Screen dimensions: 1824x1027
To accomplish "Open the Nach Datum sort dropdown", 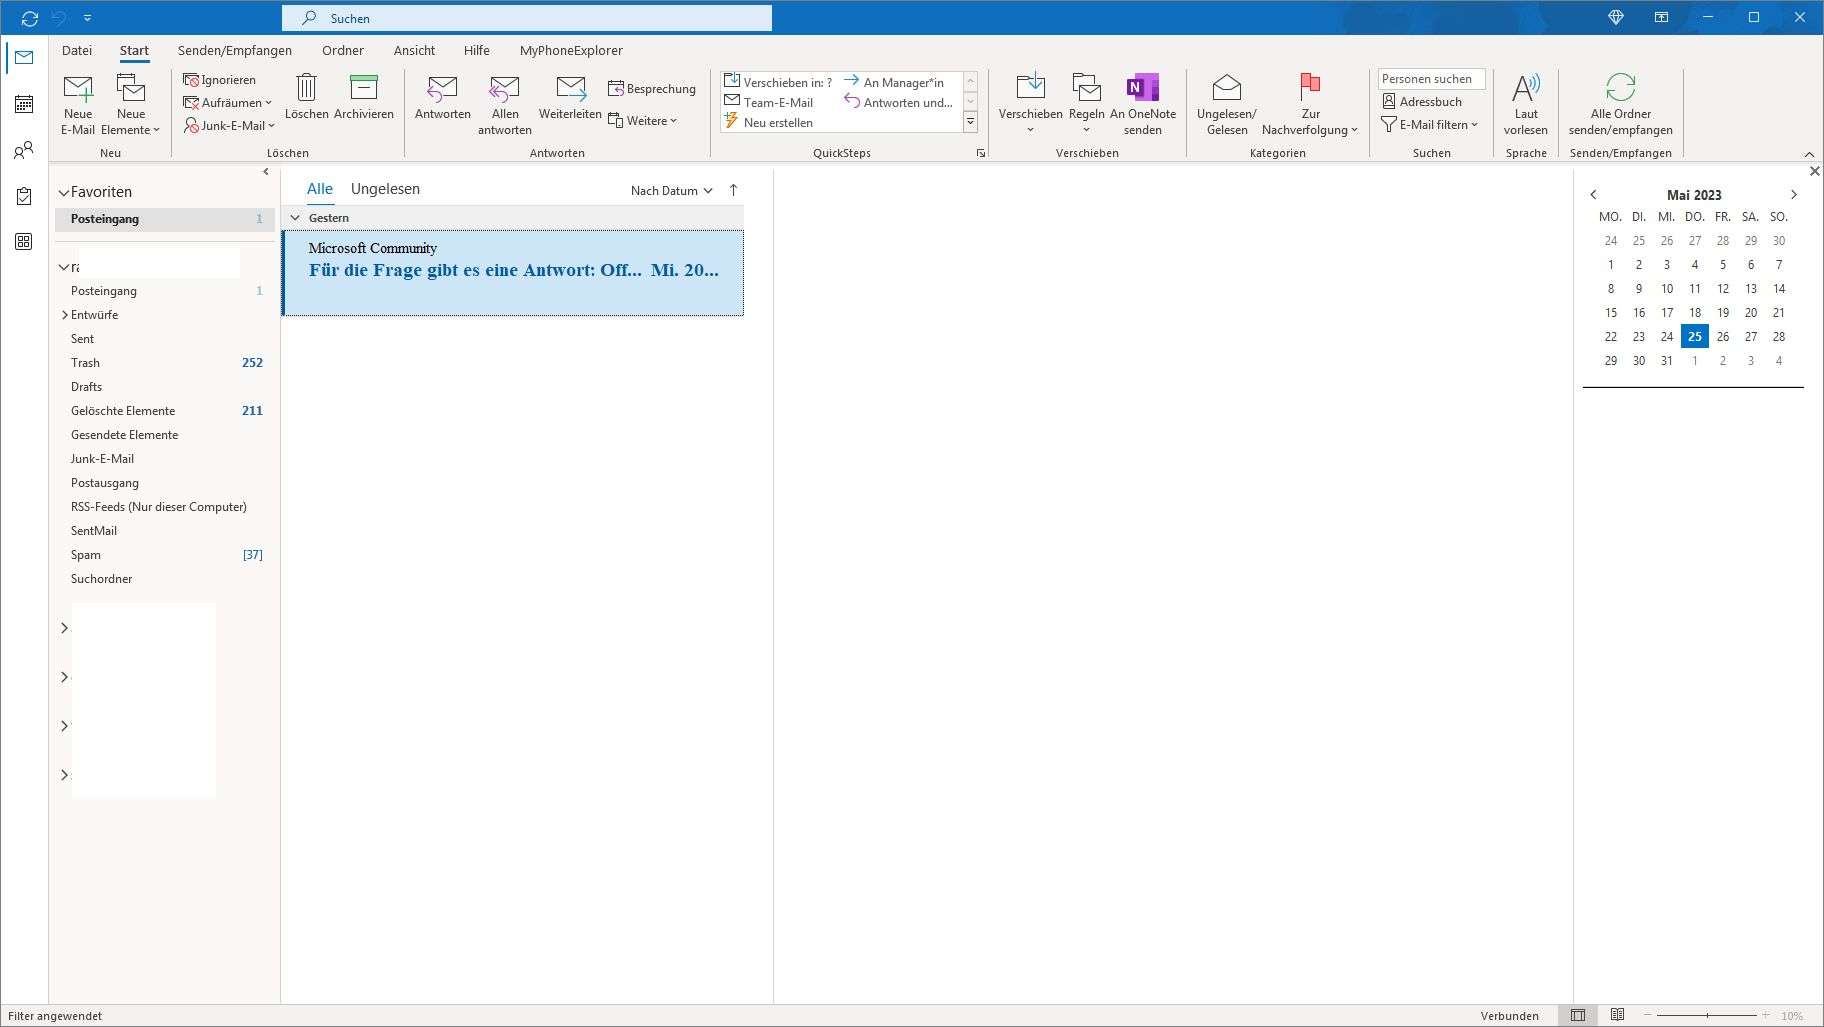I will [x=671, y=190].
